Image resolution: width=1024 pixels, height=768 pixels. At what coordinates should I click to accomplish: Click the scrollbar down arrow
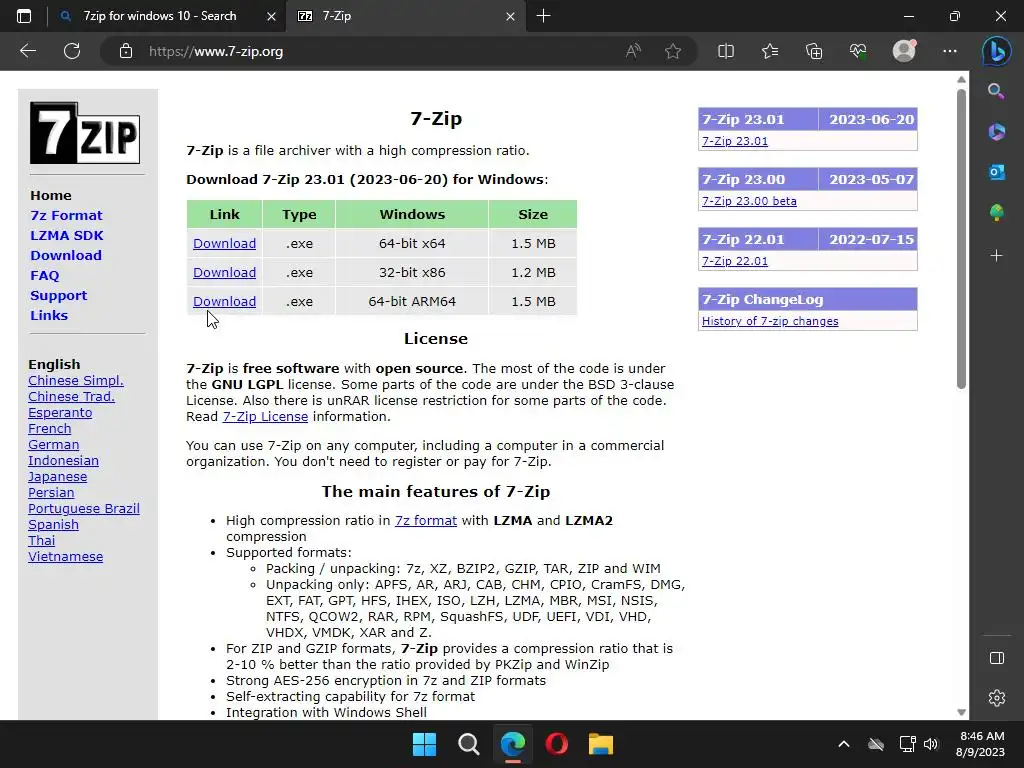click(x=961, y=712)
